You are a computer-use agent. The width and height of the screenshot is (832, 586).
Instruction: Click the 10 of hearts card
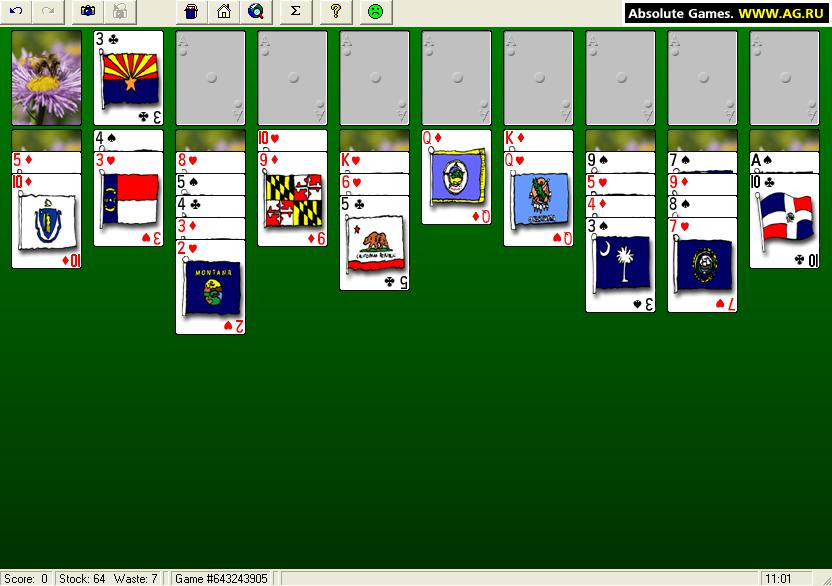pos(292,141)
